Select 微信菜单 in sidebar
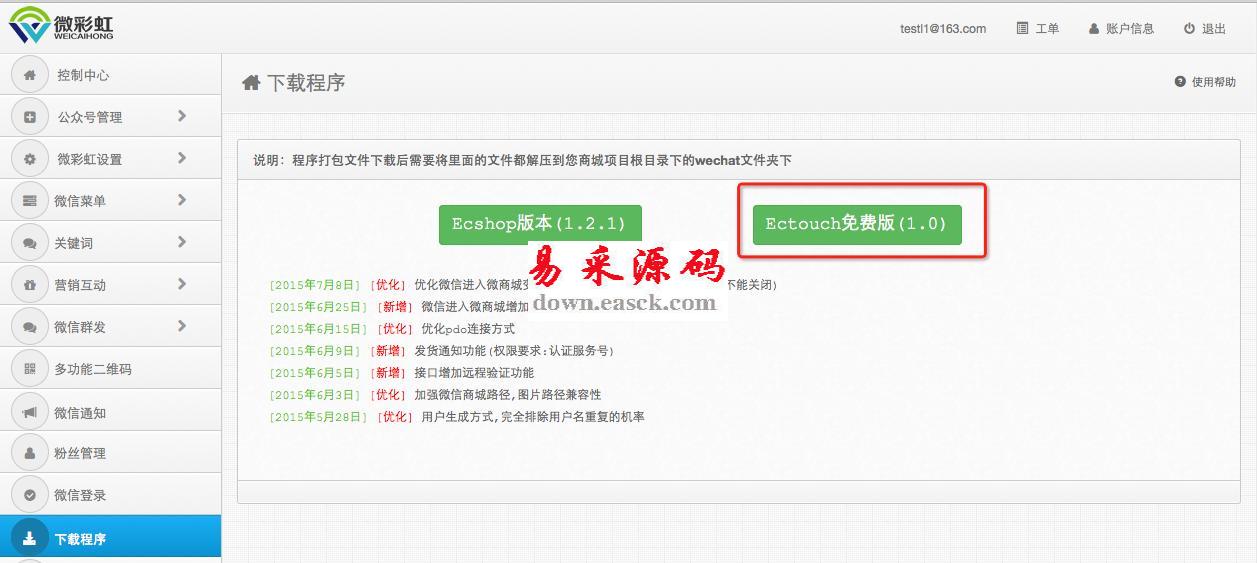This screenshot has width=1257, height=563. (110, 201)
